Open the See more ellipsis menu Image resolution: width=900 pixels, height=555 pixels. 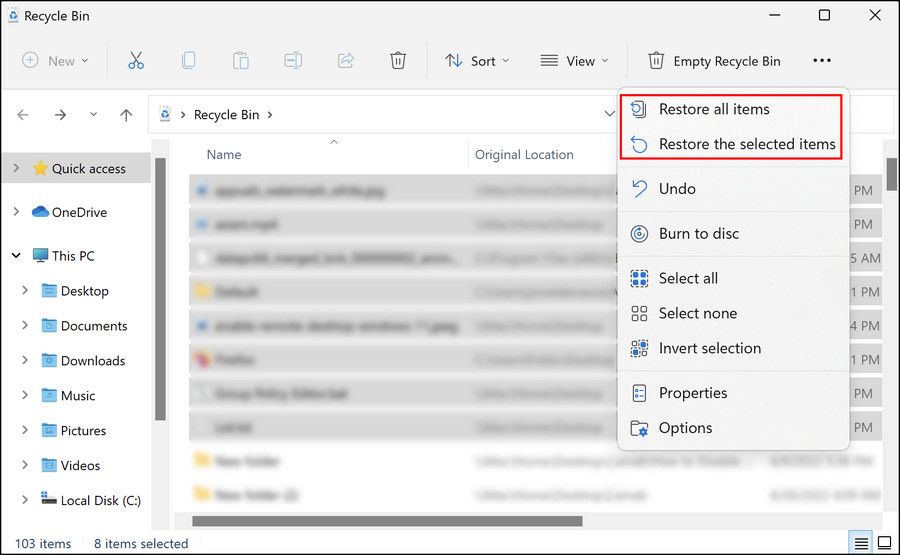click(822, 60)
